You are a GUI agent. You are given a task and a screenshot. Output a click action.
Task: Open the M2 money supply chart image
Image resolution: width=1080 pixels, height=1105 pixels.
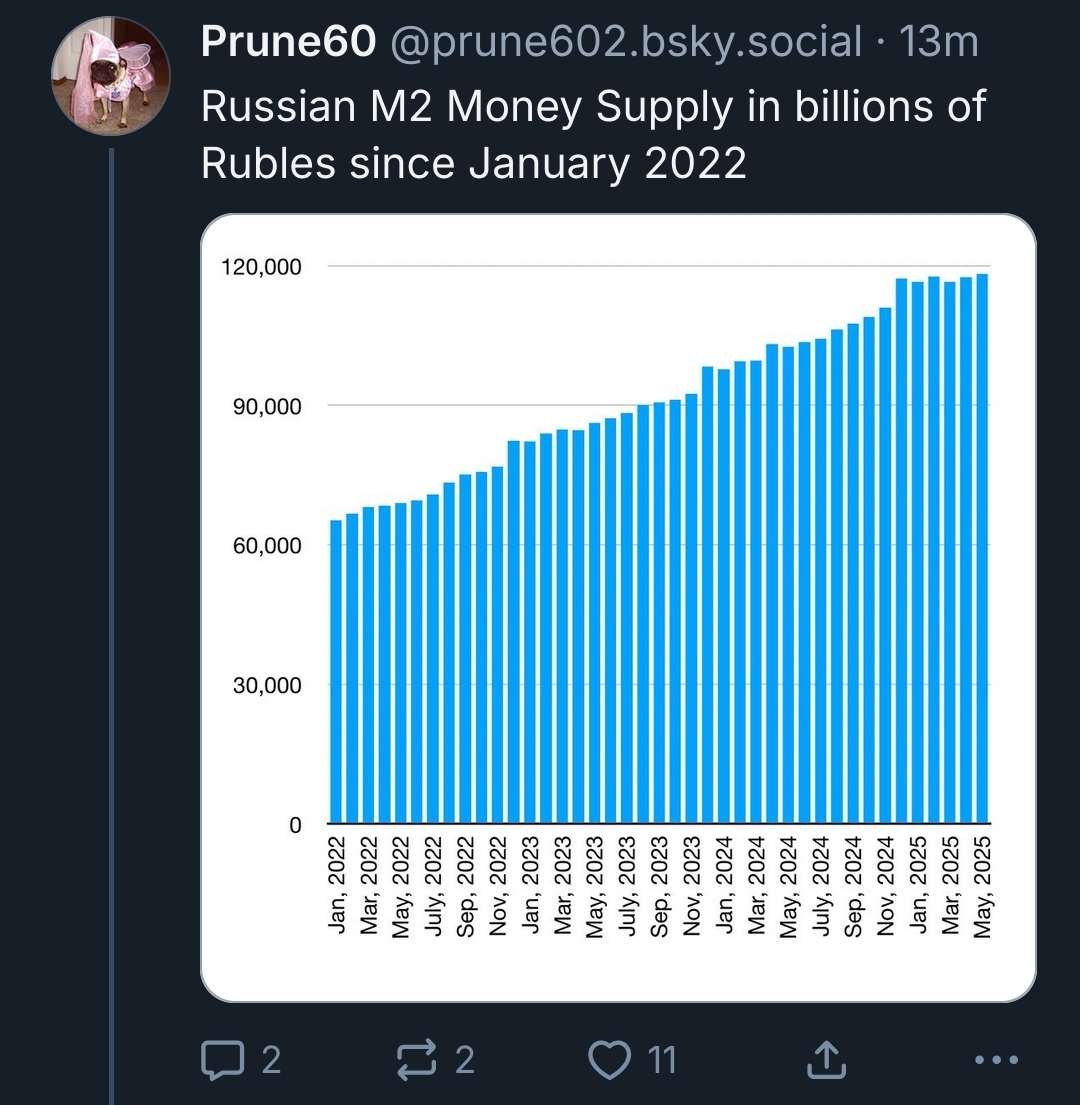pos(618,607)
